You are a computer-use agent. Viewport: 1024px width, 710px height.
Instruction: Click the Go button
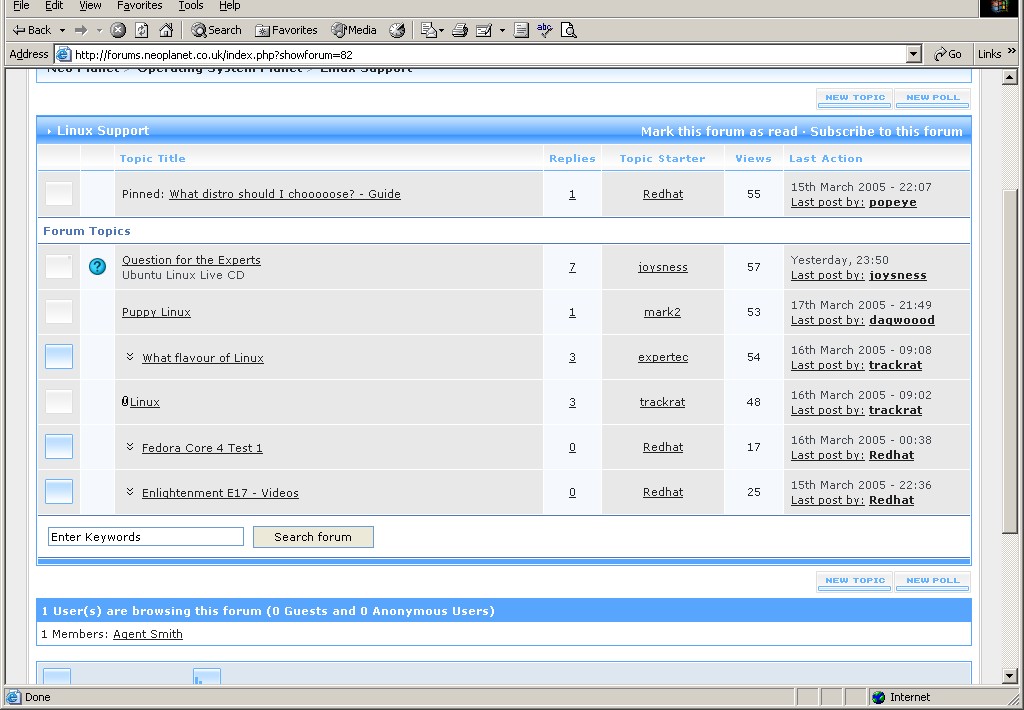tap(948, 54)
